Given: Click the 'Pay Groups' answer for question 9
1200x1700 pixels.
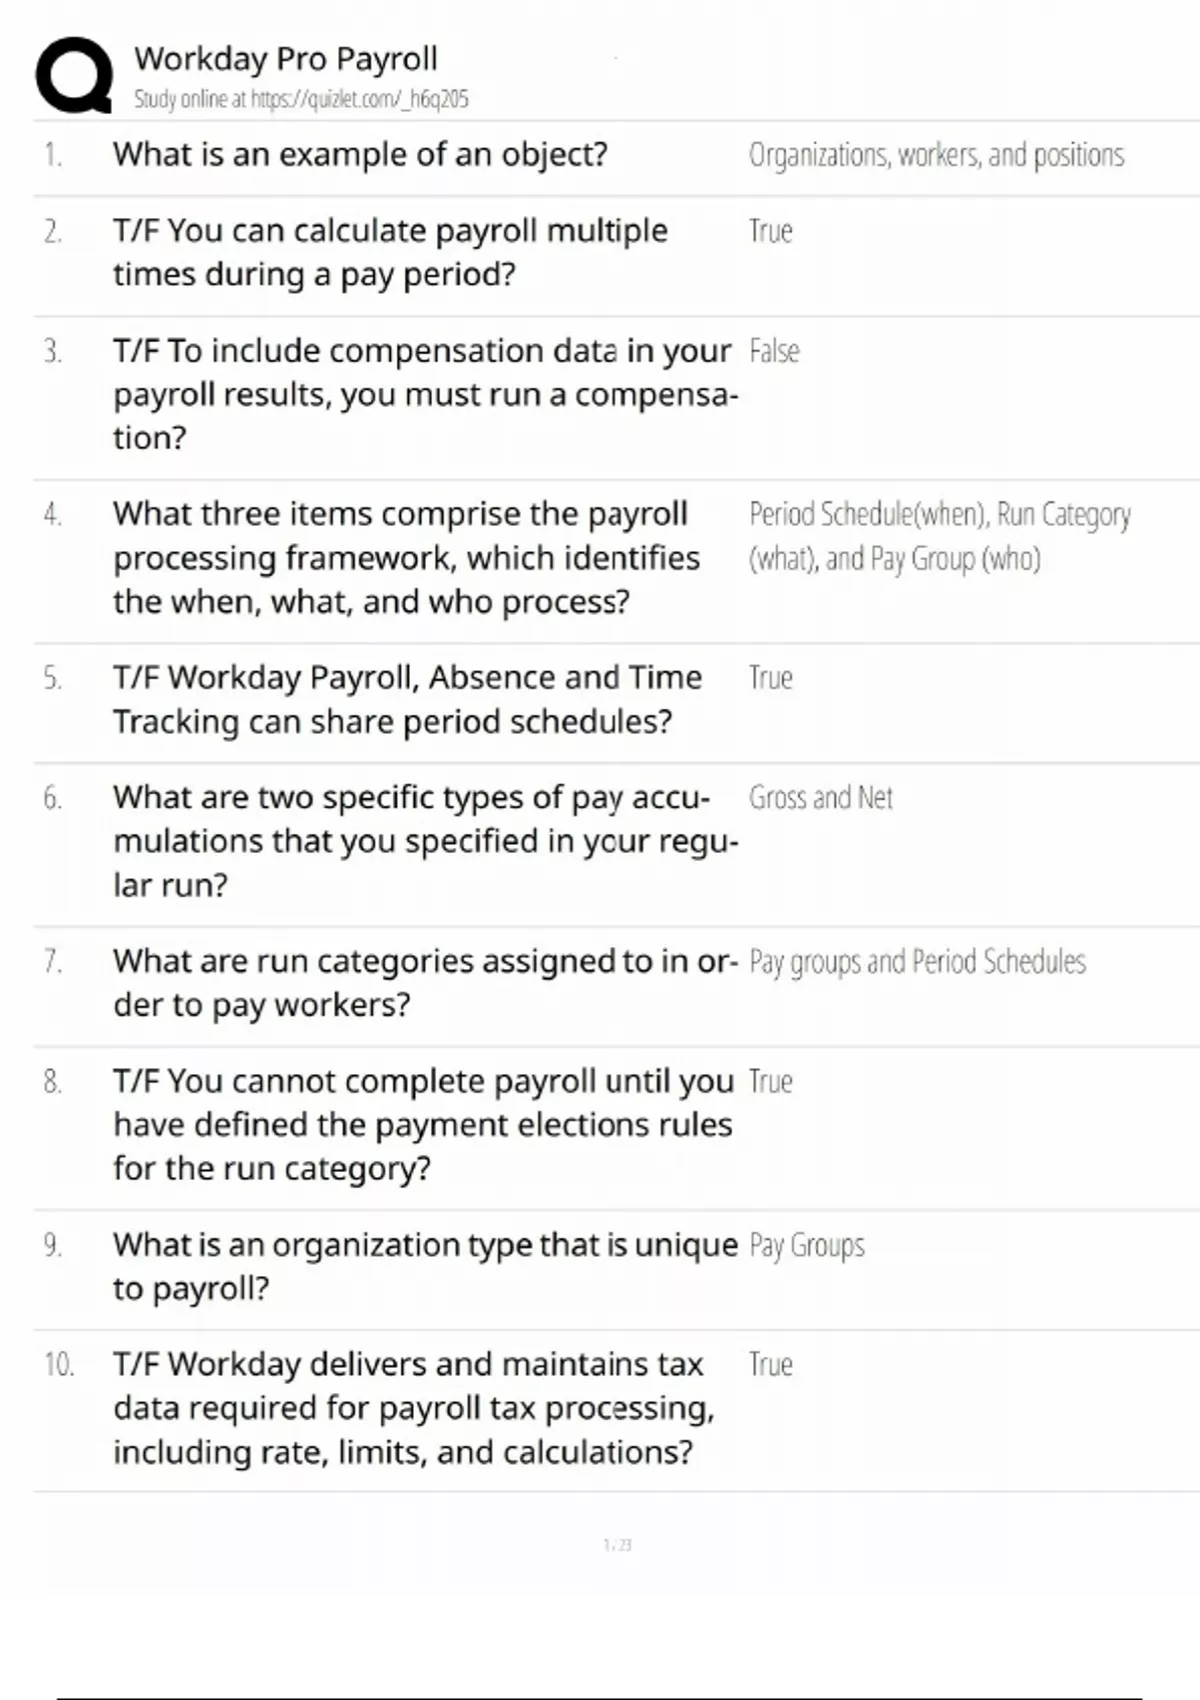Looking at the screenshot, I should 806,1245.
